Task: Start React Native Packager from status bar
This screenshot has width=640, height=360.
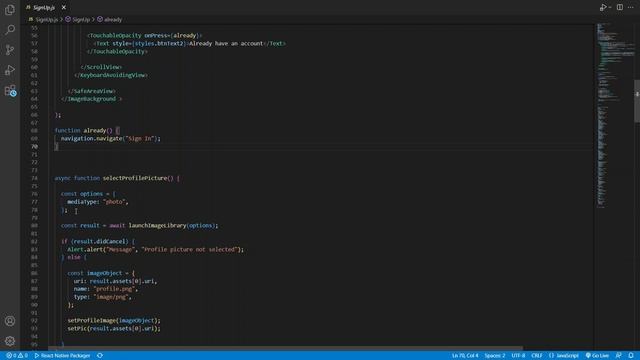Action: click(62, 356)
